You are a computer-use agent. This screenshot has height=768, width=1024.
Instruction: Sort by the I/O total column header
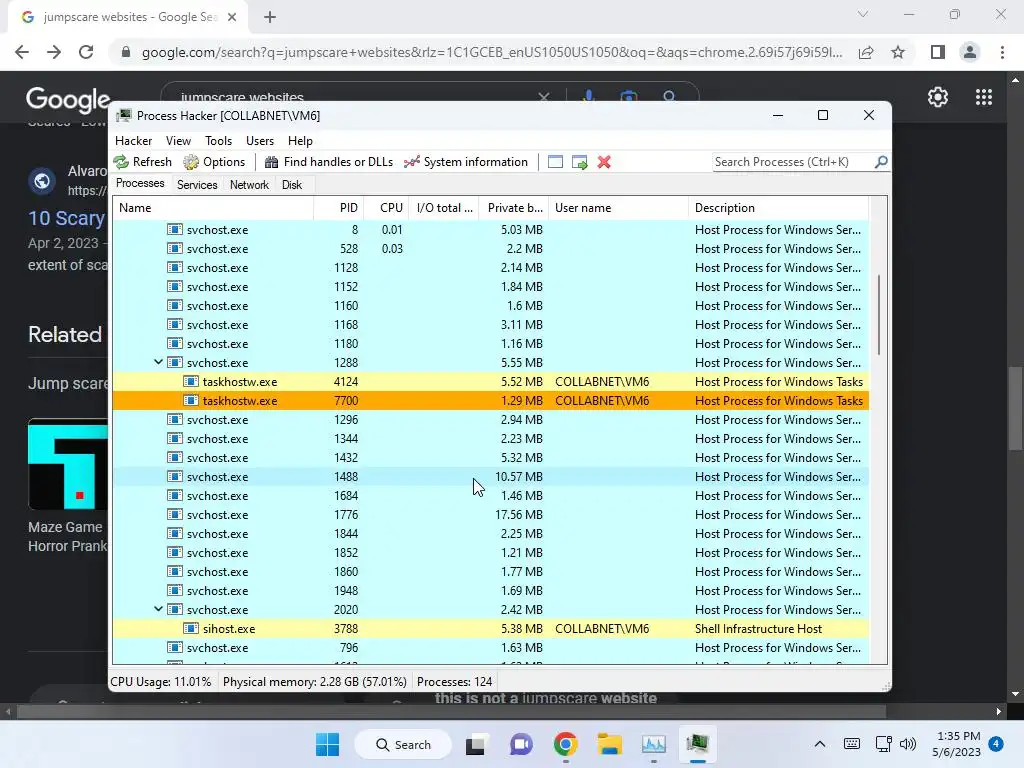coord(444,208)
